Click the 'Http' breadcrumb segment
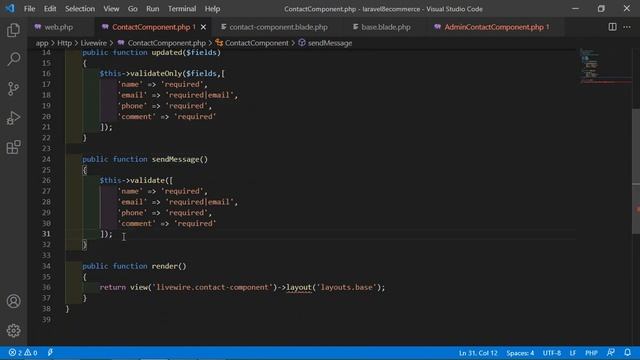 (64, 43)
